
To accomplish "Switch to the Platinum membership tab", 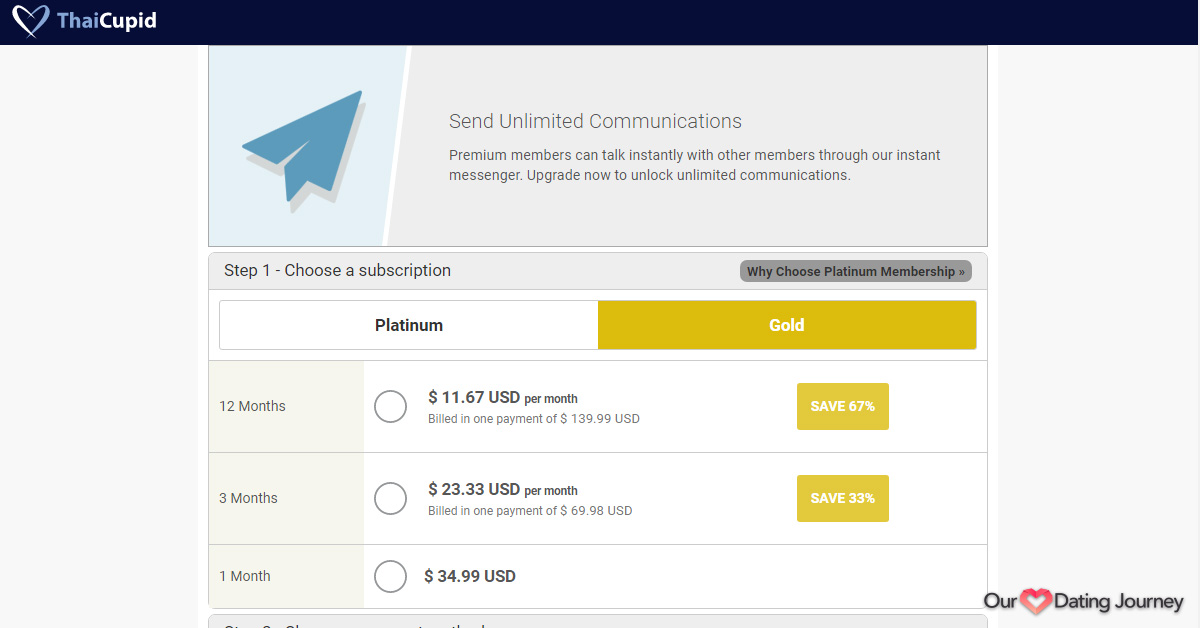I will coord(409,325).
